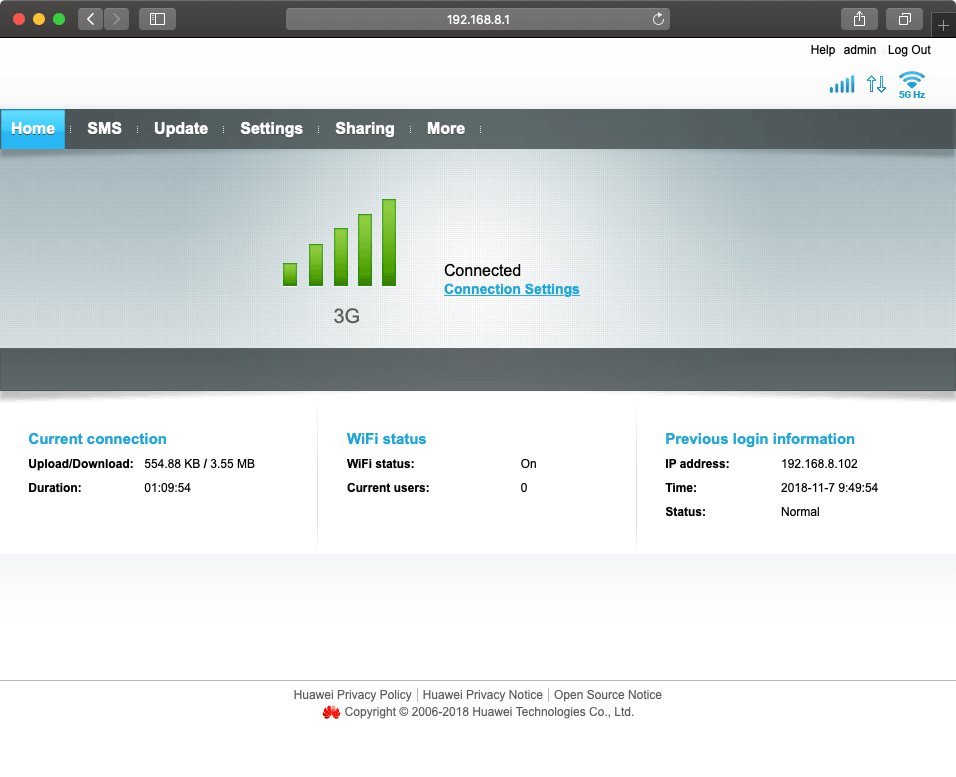Toggle the Safari sidebar icon

tap(157, 19)
